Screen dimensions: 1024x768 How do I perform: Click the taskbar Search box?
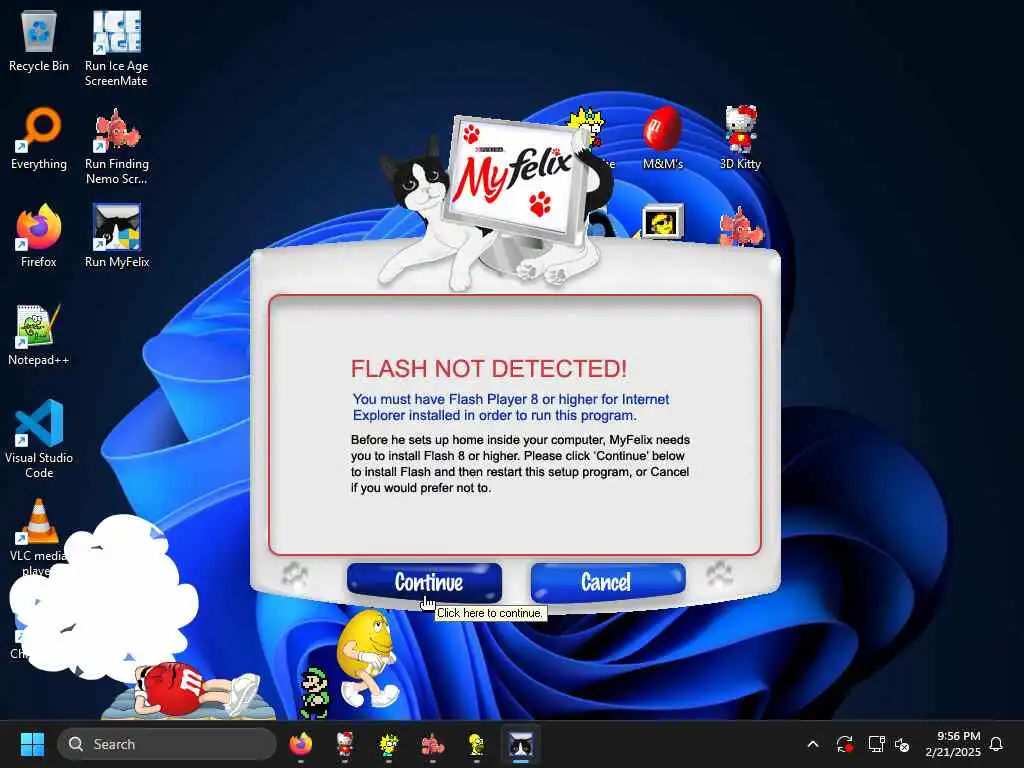pos(167,744)
